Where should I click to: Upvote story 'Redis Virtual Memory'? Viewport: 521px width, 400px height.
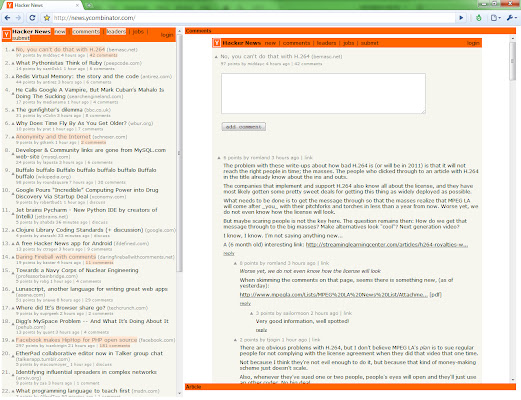[x=13, y=77]
